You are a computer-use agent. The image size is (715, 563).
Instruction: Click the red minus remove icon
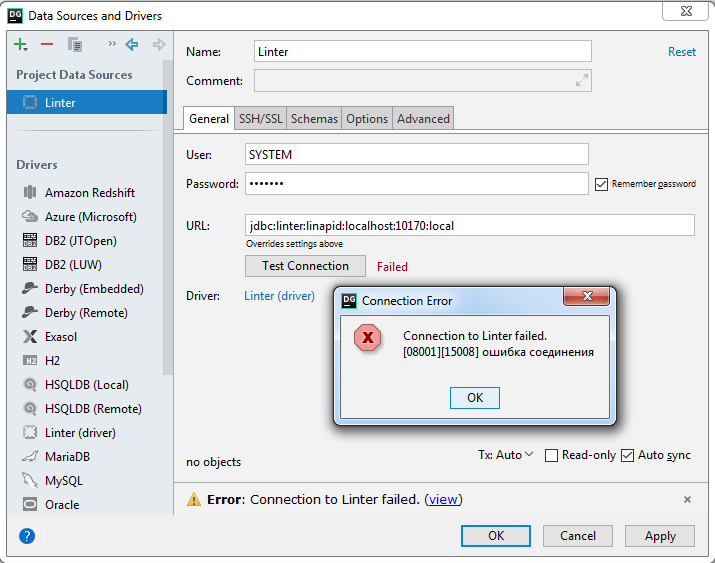point(47,44)
